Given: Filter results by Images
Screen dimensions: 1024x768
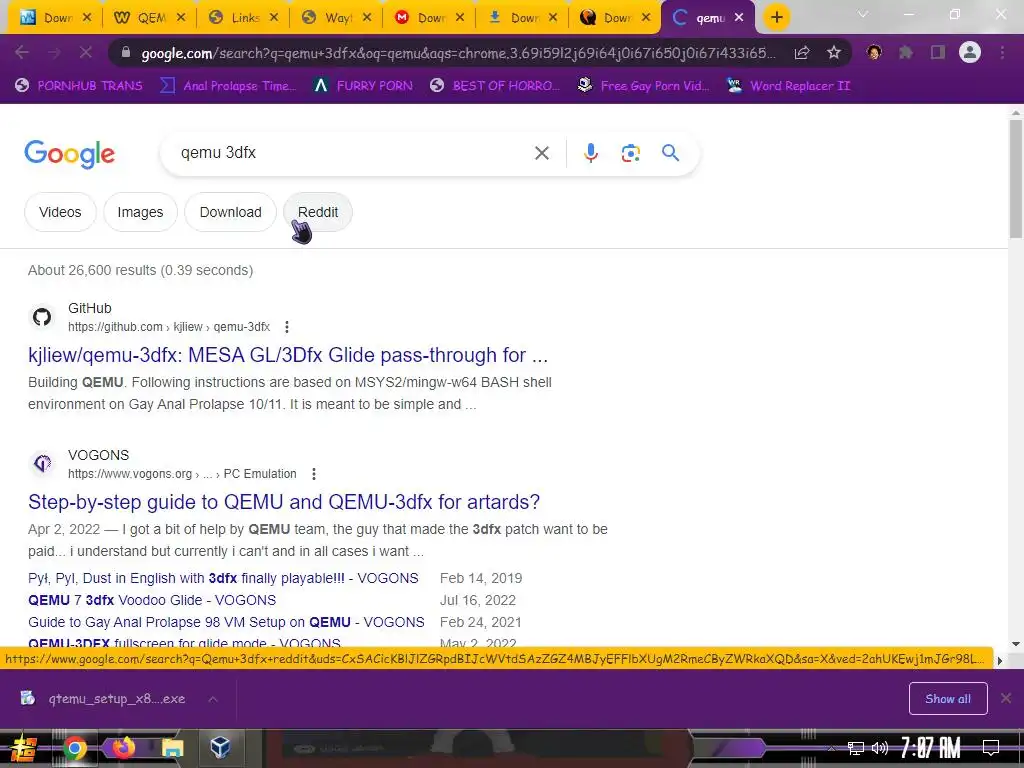Looking at the screenshot, I should (140, 212).
